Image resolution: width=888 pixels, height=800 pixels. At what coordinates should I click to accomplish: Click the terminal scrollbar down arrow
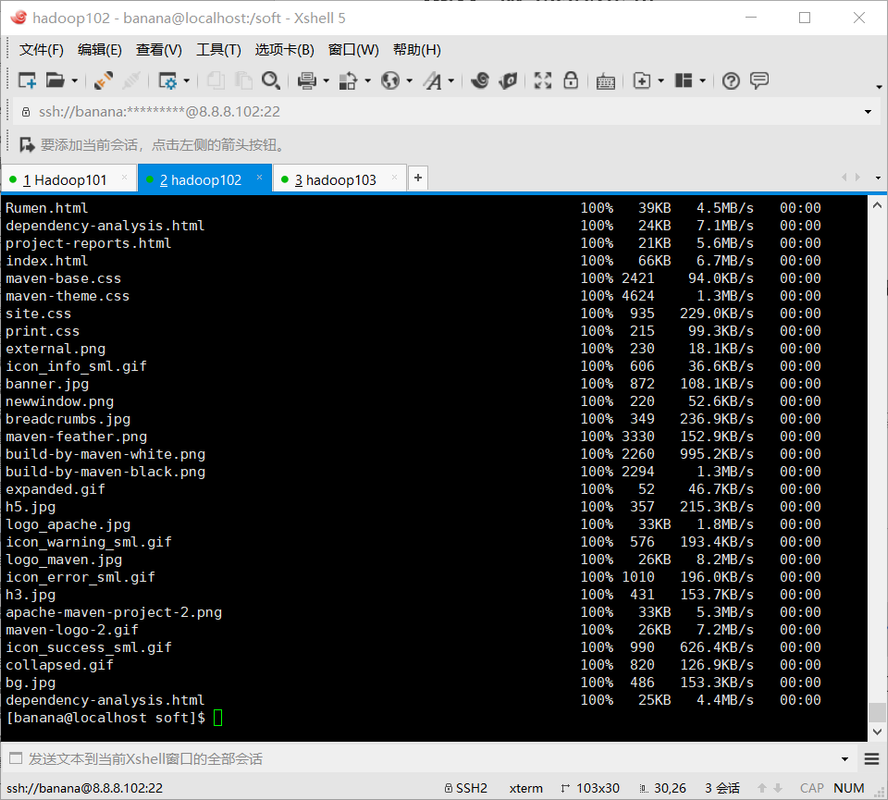click(877, 731)
